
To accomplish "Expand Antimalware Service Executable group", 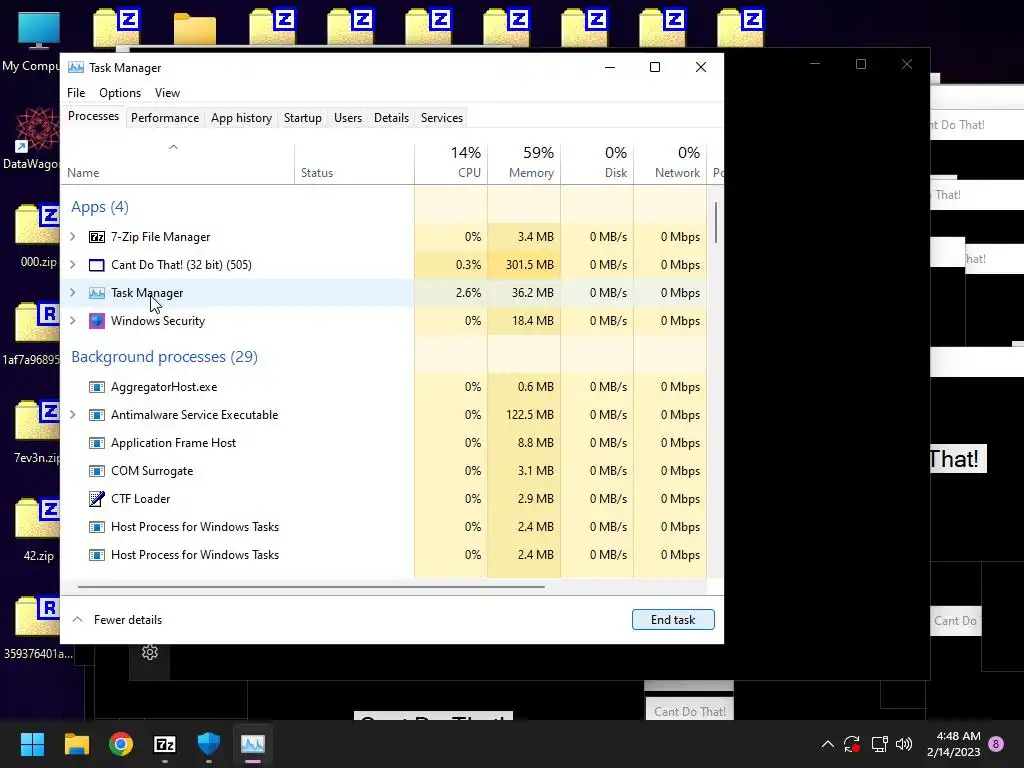I will 72,415.
